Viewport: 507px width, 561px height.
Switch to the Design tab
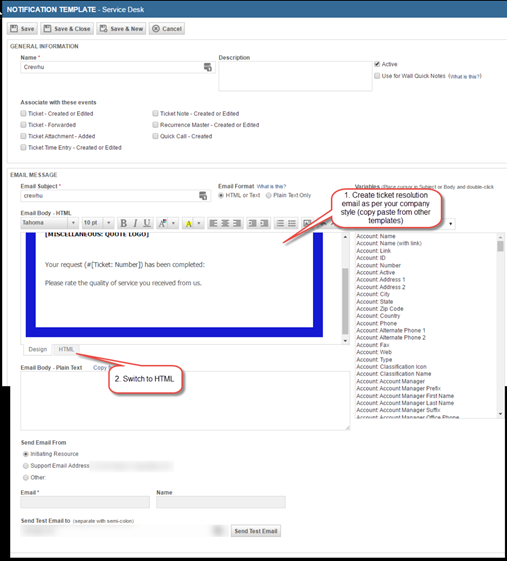[x=38, y=349]
